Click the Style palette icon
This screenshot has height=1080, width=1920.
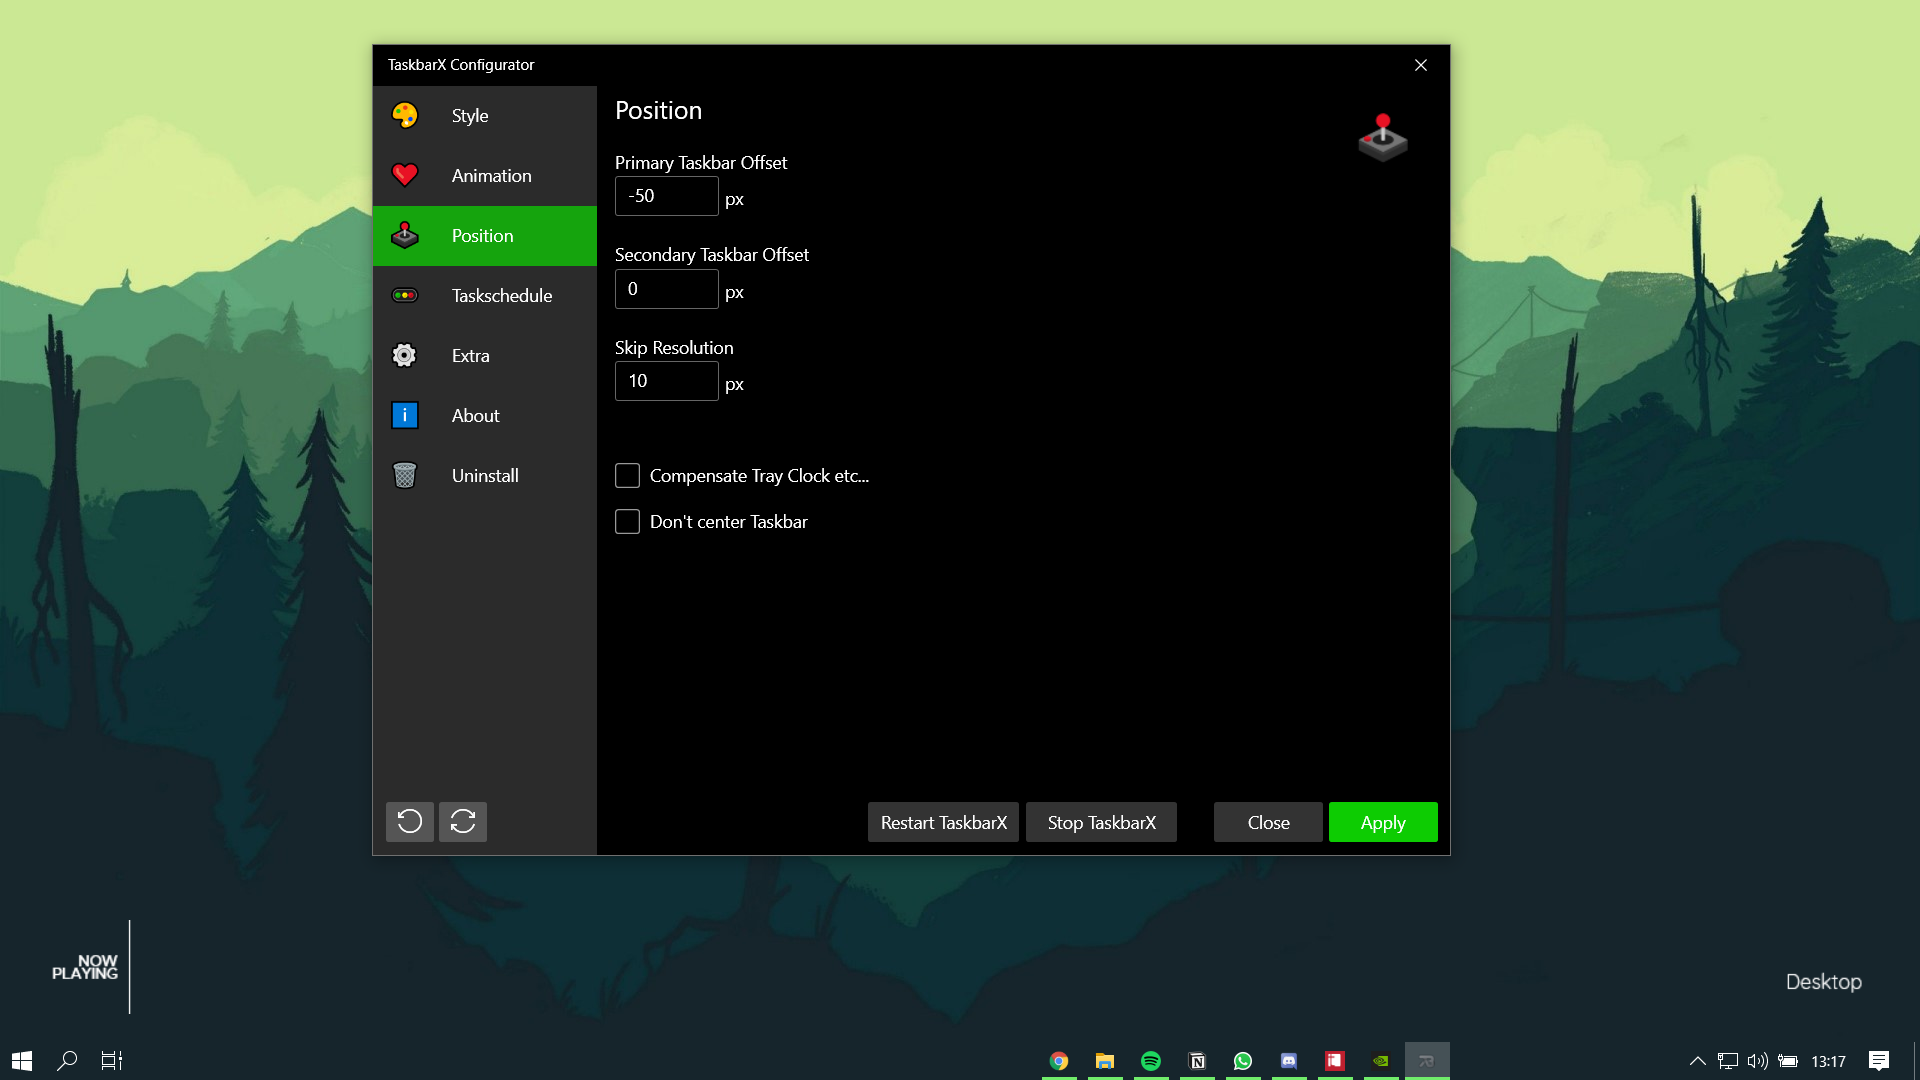405,116
